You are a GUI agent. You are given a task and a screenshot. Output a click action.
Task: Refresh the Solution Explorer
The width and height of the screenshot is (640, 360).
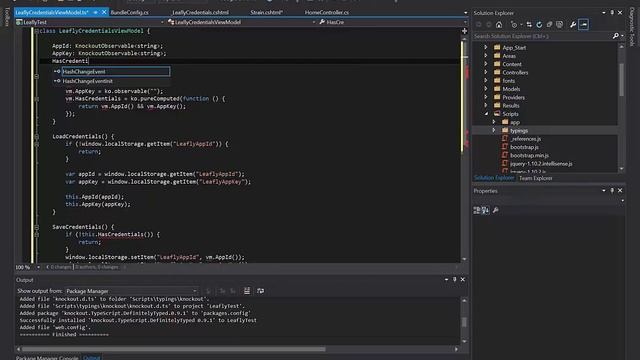(539, 25)
